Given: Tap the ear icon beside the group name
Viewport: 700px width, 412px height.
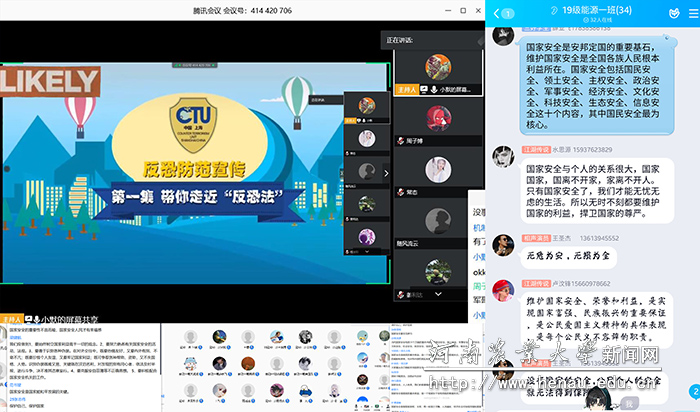Looking at the screenshot, I should 554,10.
